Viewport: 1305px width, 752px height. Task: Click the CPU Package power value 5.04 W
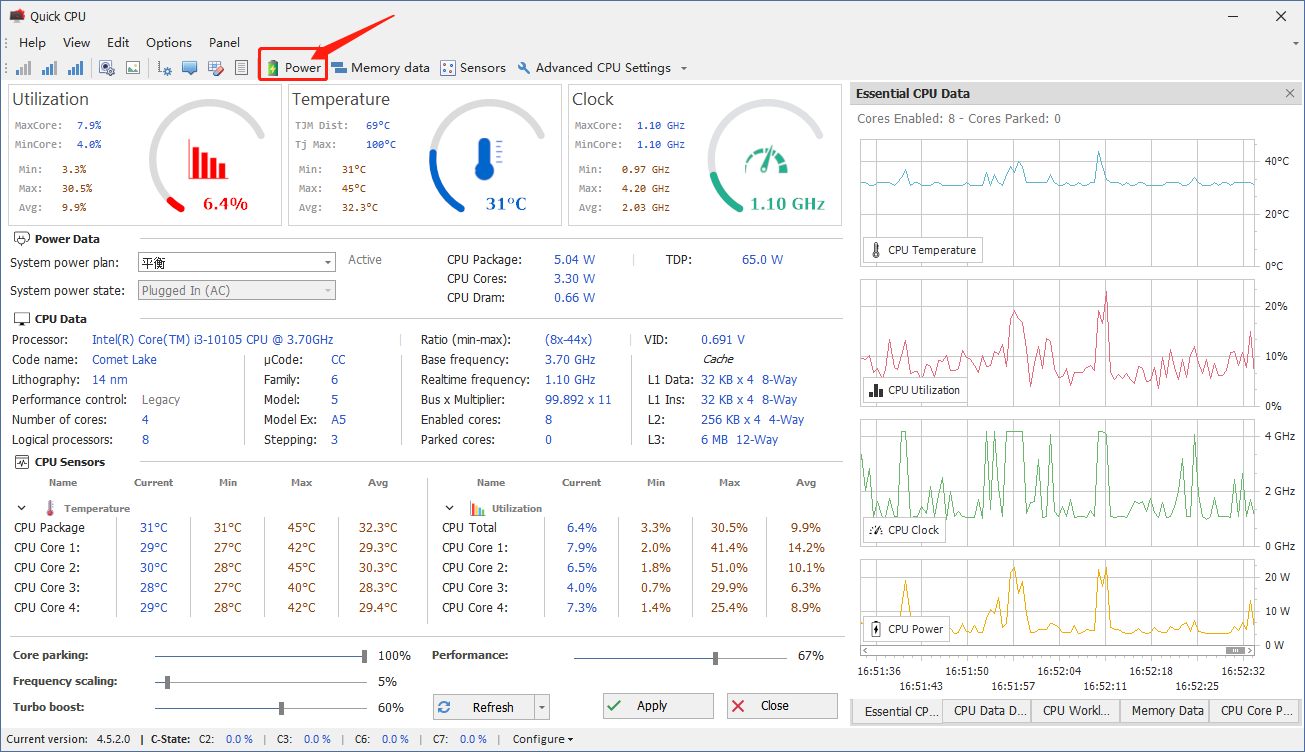575,260
